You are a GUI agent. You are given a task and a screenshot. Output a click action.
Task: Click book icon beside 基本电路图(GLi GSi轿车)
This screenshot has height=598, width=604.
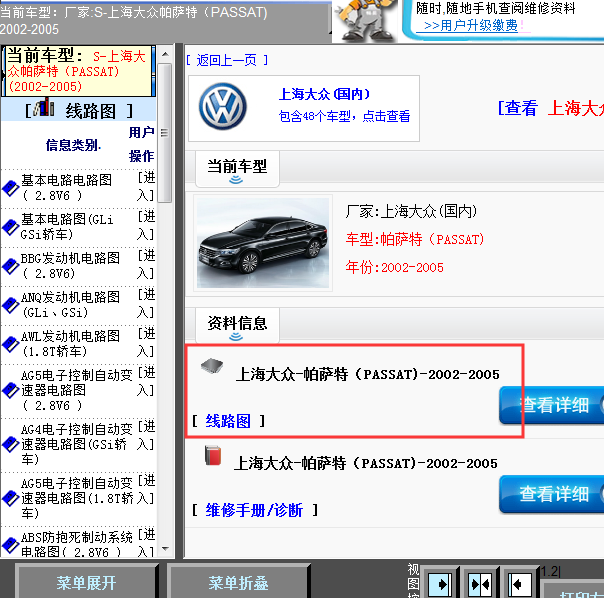click(11, 227)
